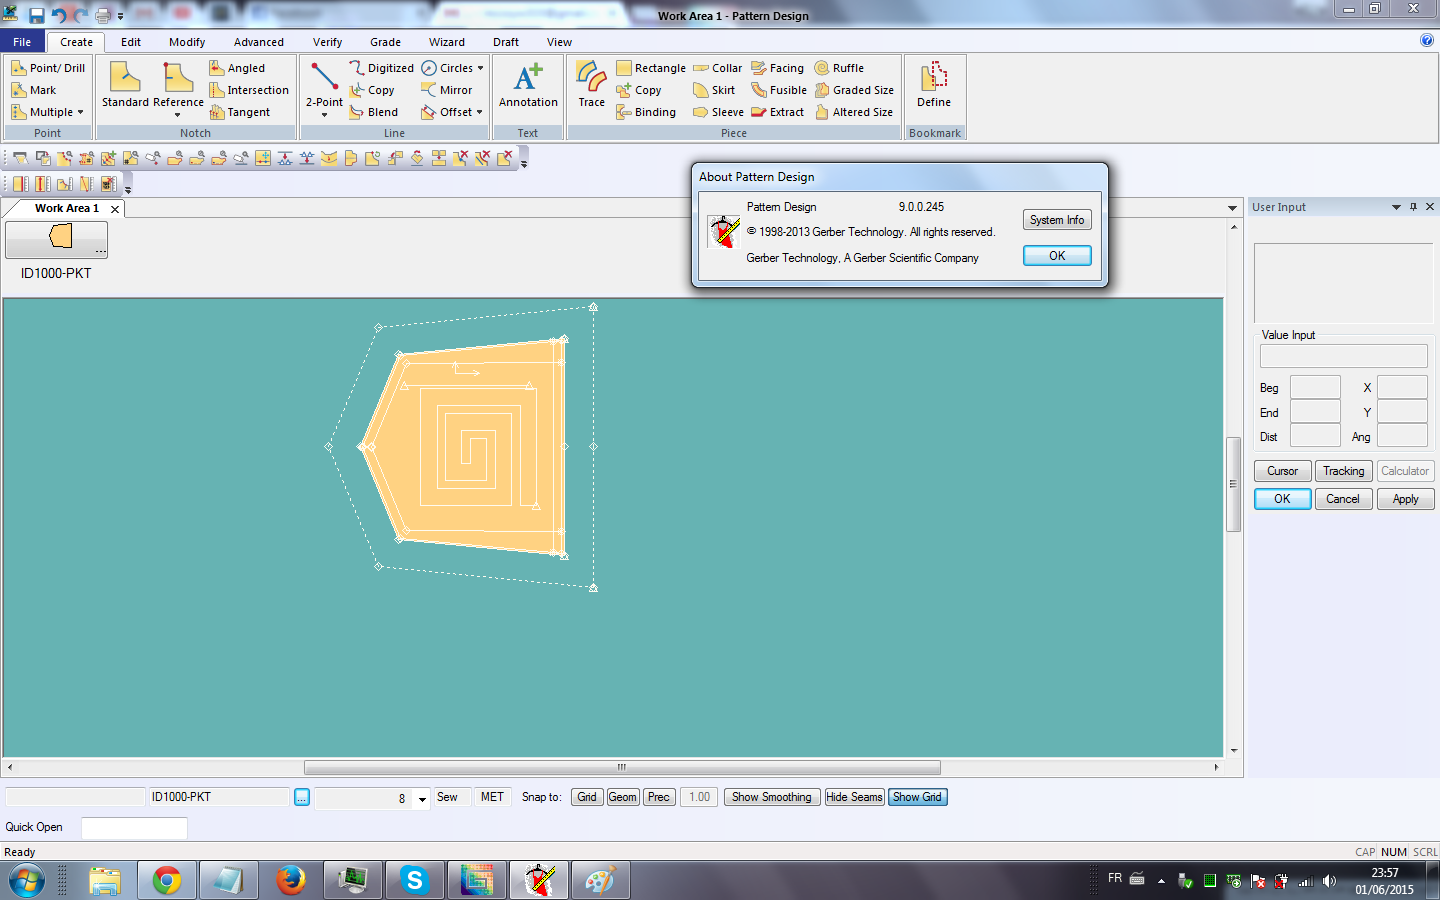Toggle Hide Seams option
The height and width of the screenshot is (900, 1440).
854,797
